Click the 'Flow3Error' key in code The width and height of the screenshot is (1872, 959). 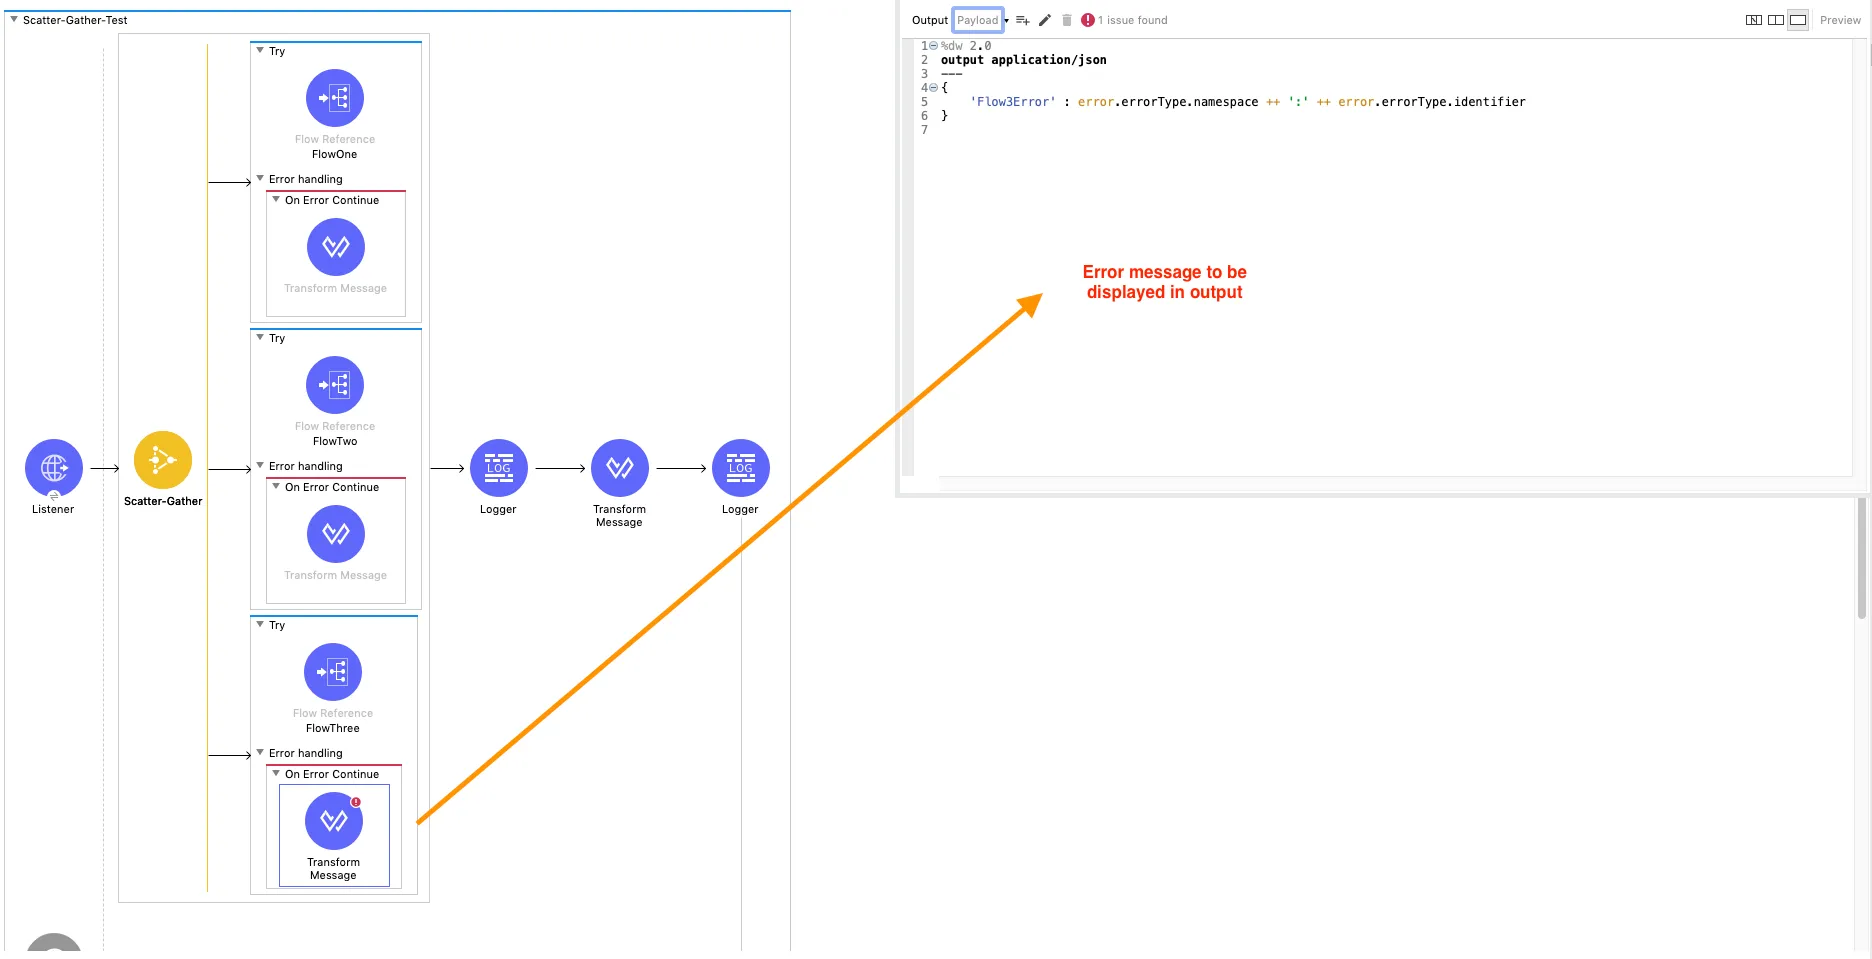(1013, 102)
